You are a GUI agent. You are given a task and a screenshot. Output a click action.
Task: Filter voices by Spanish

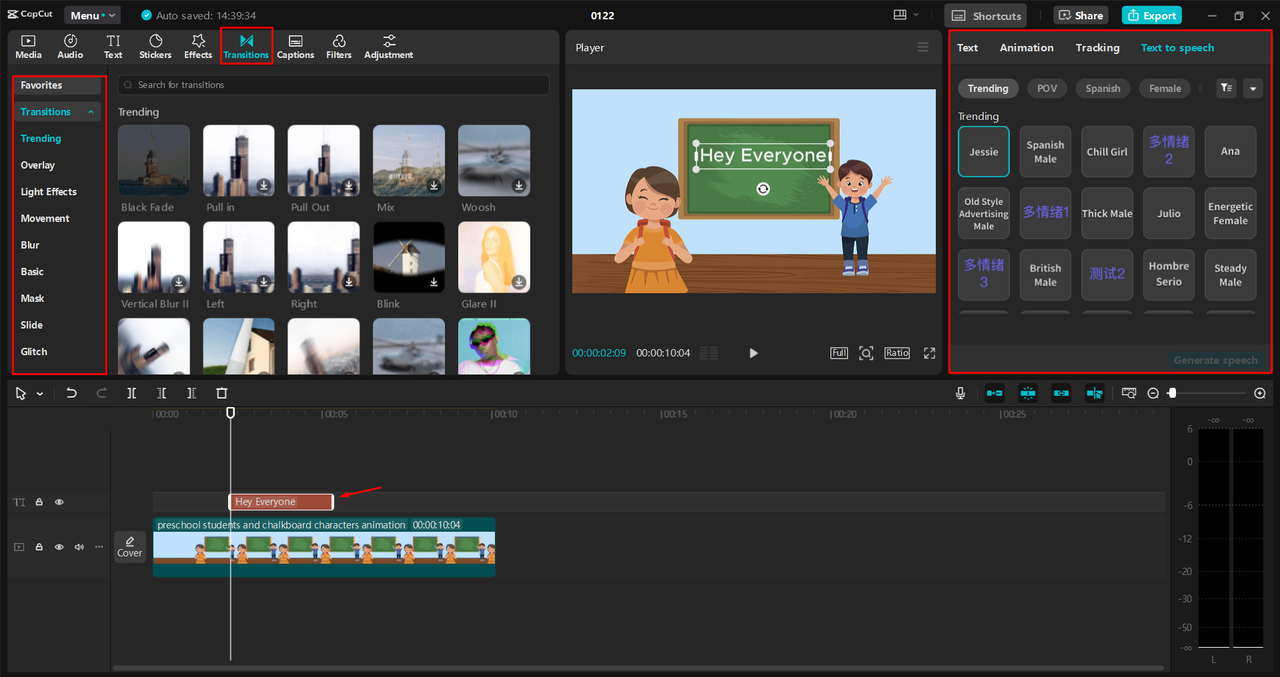1103,88
